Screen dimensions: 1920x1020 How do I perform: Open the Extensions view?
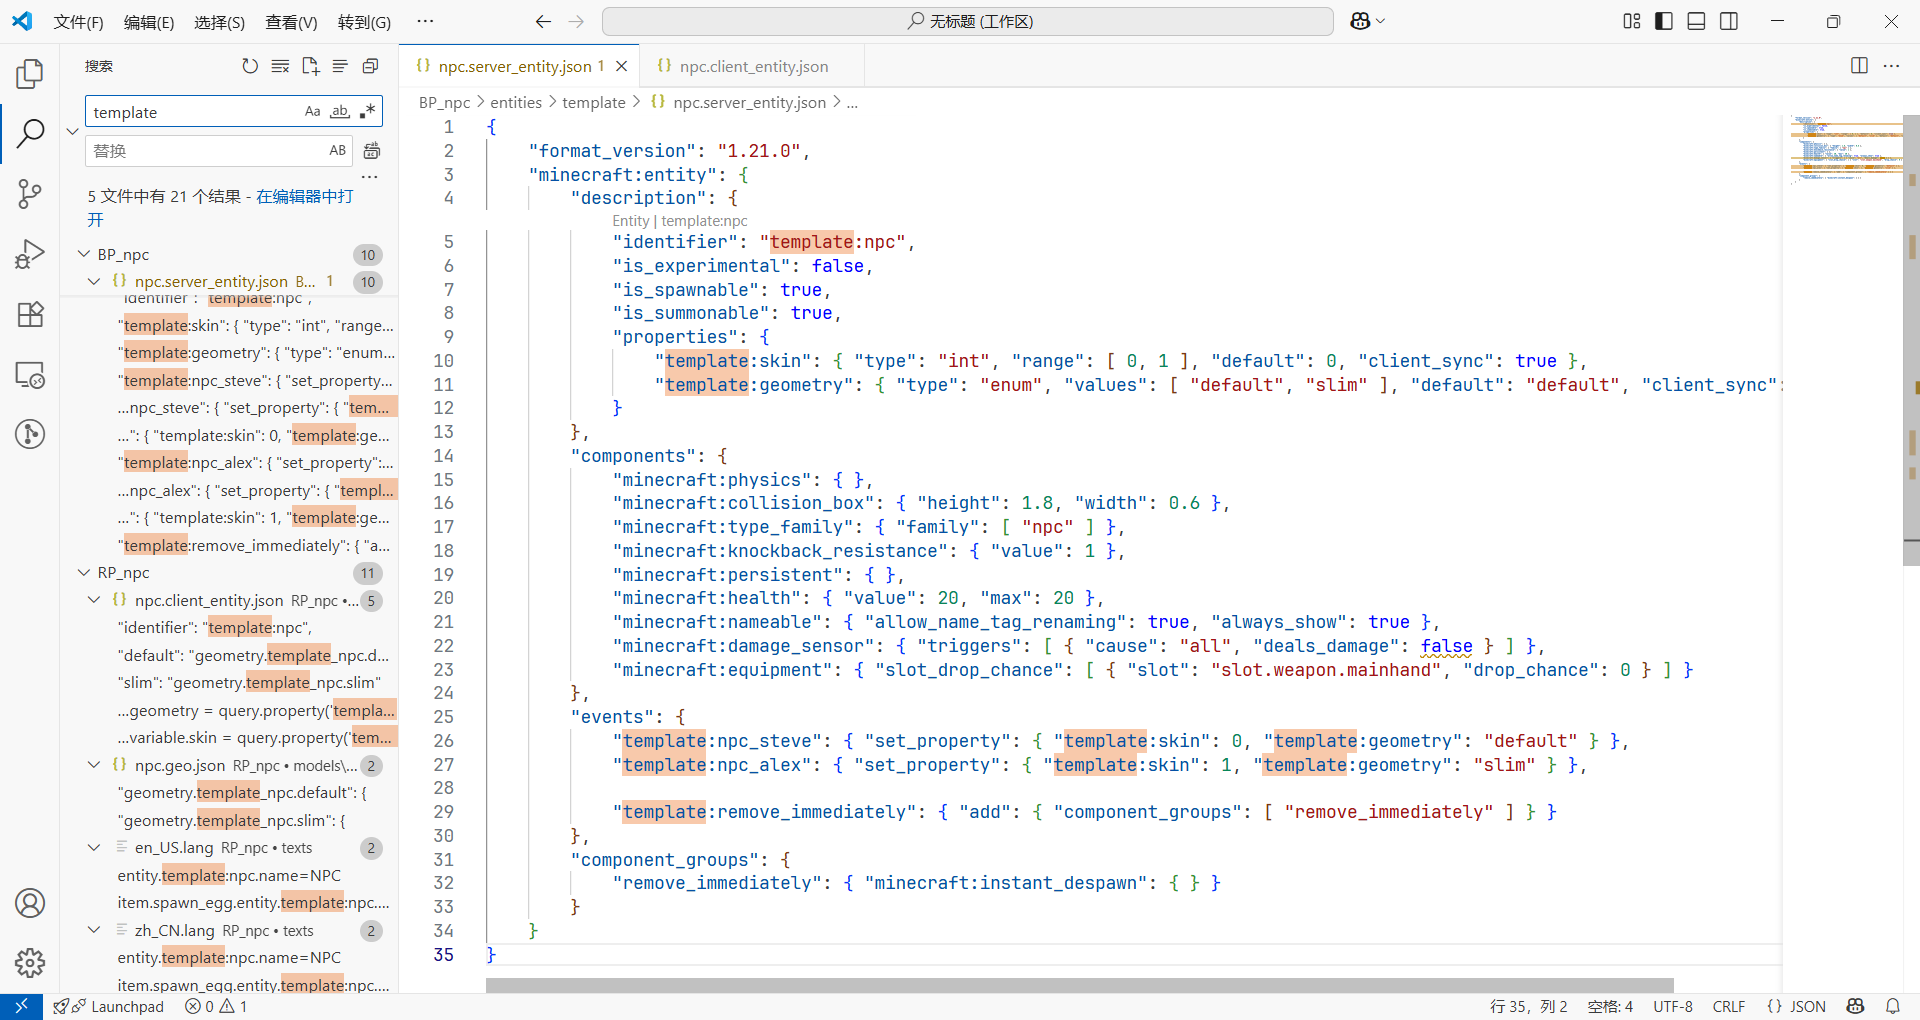pos(30,314)
